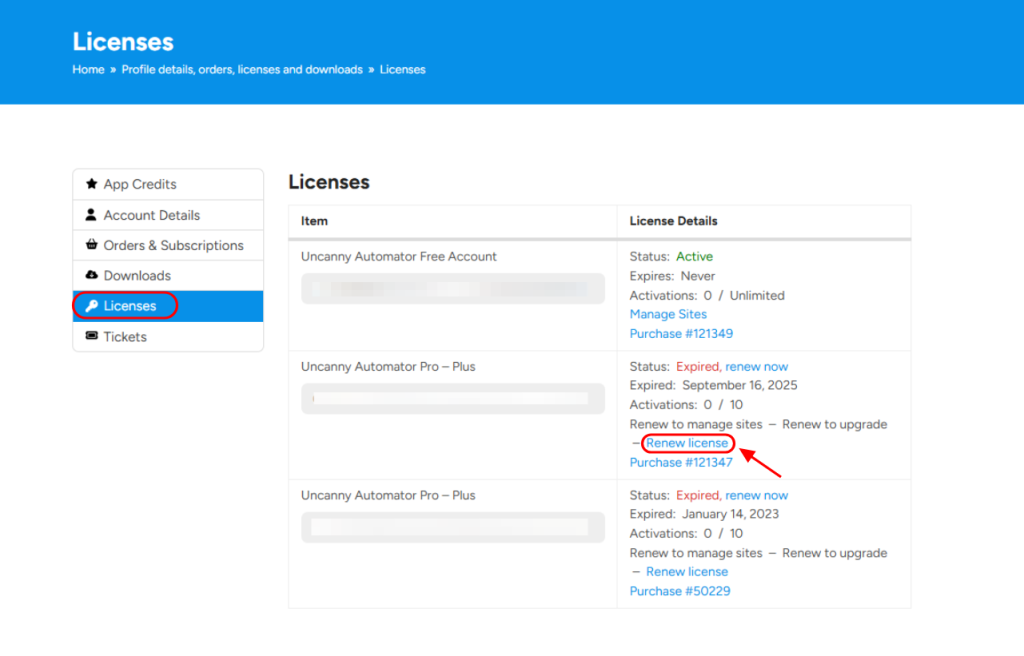
Task: Click renew now on the September 2025 expired license
Action: (x=757, y=366)
